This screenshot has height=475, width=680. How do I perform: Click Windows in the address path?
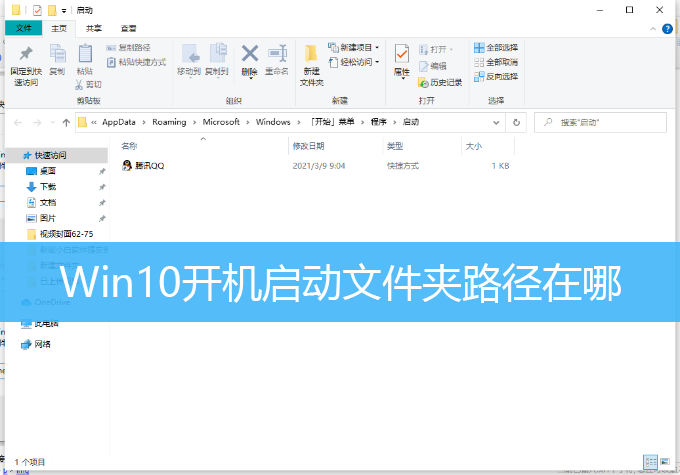pyautogui.click(x=273, y=122)
